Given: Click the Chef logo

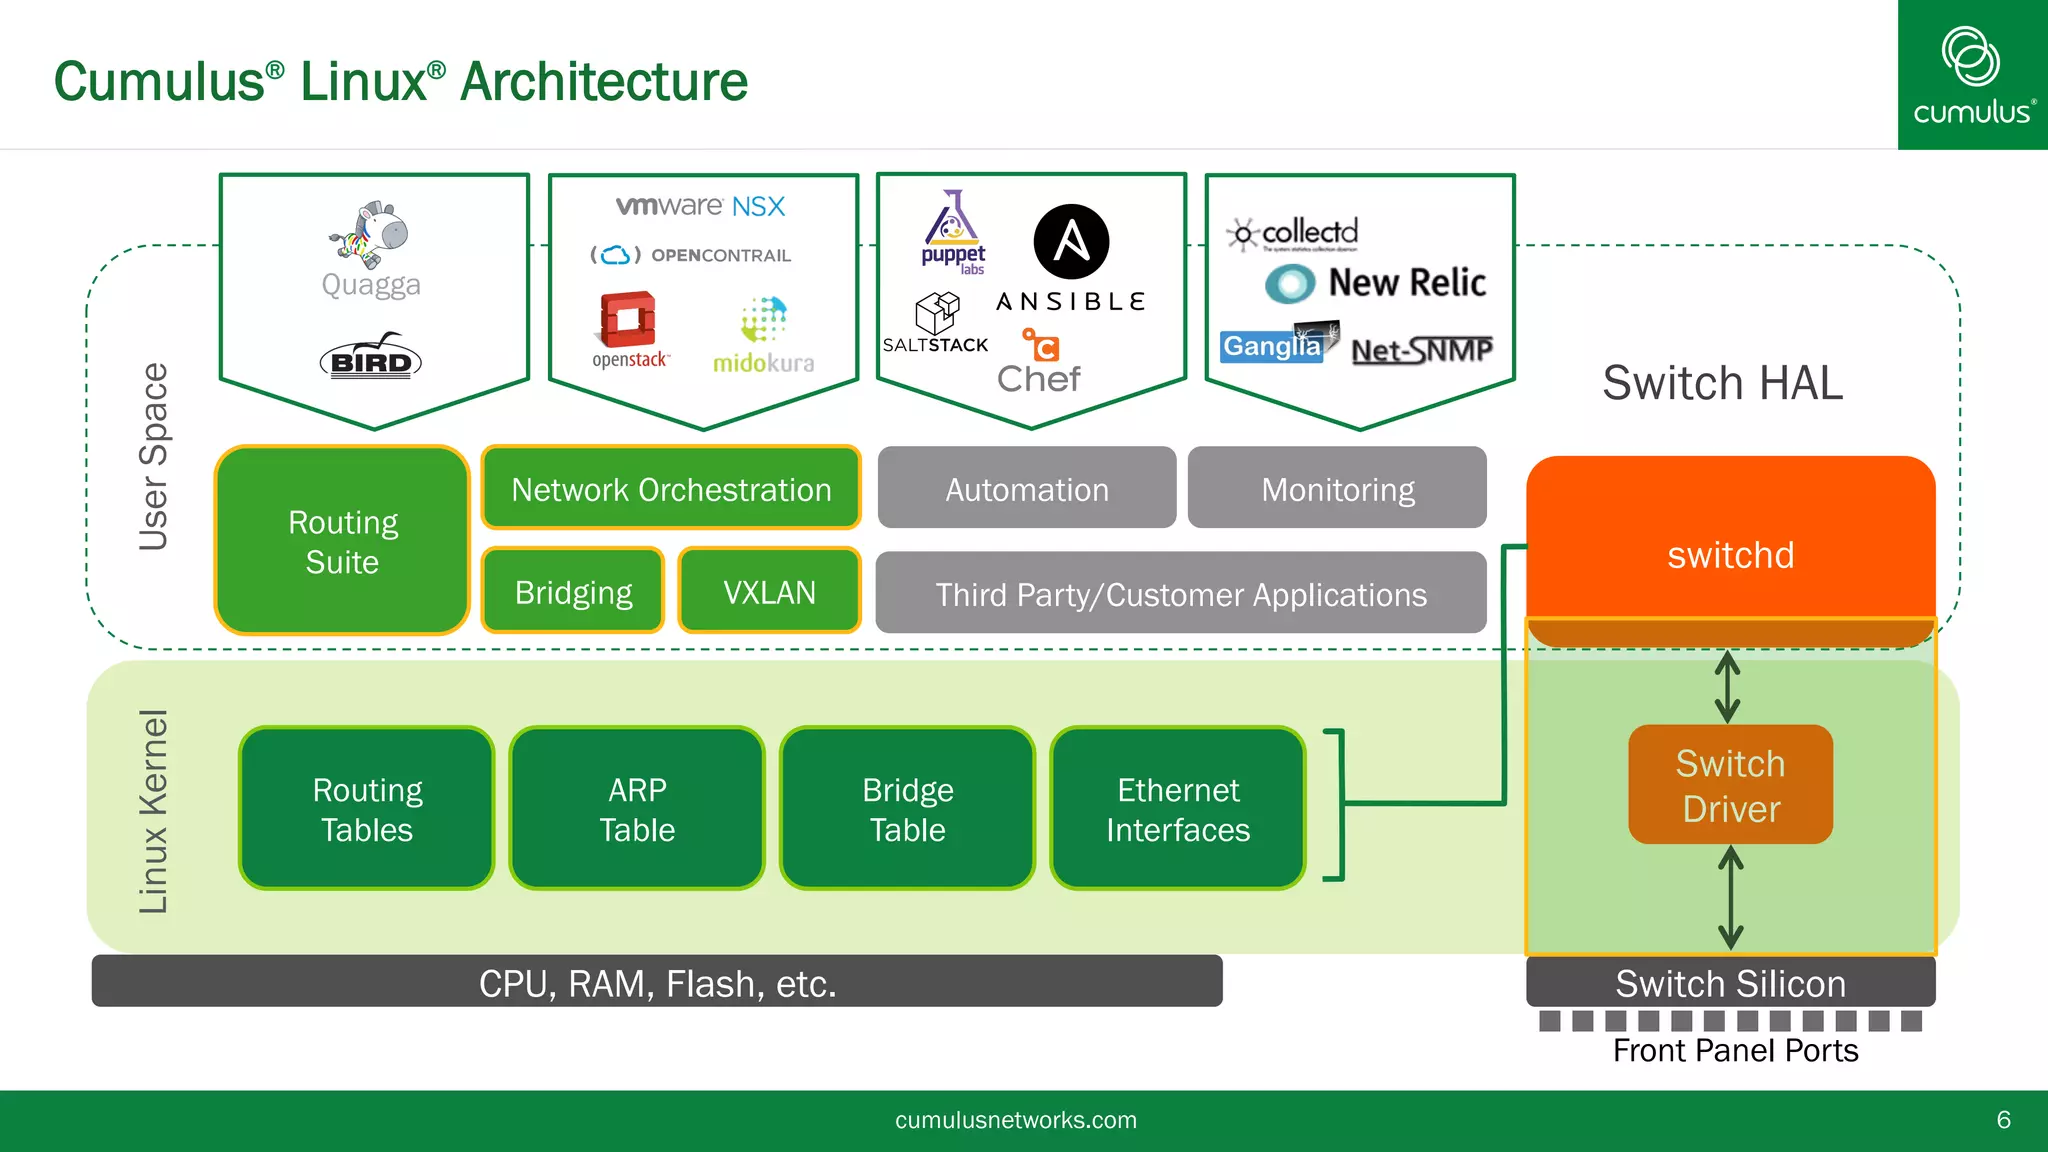Looking at the screenshot, I should pyautogui.click(x=1039, y=363).
